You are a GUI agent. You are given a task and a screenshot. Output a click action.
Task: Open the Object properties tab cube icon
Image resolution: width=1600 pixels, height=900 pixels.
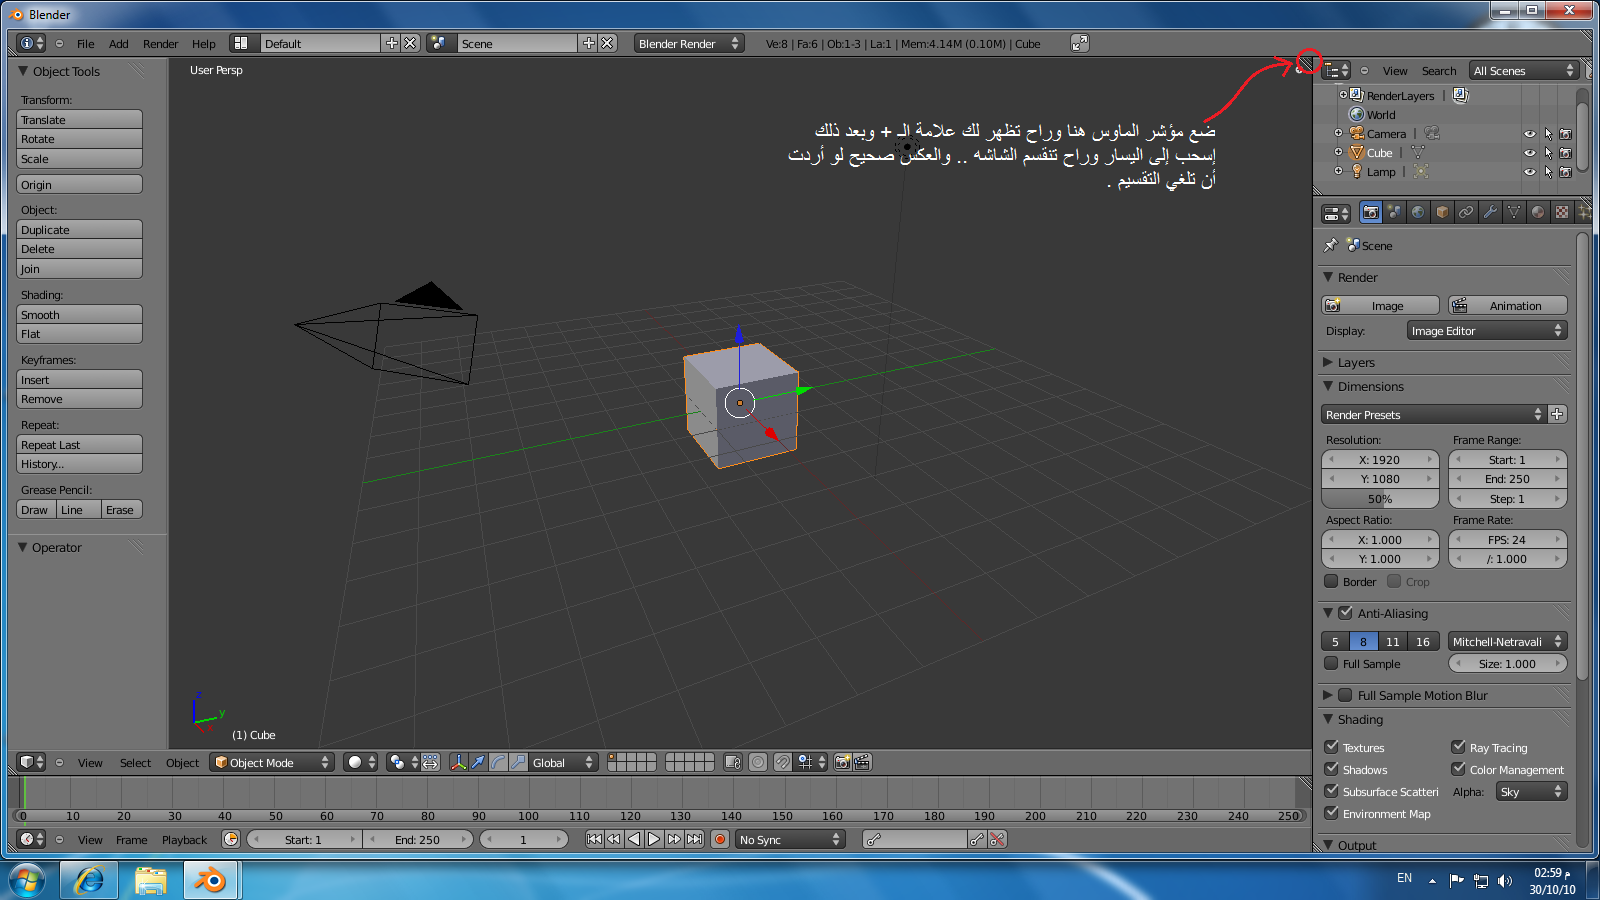(x=1442, y=212)
